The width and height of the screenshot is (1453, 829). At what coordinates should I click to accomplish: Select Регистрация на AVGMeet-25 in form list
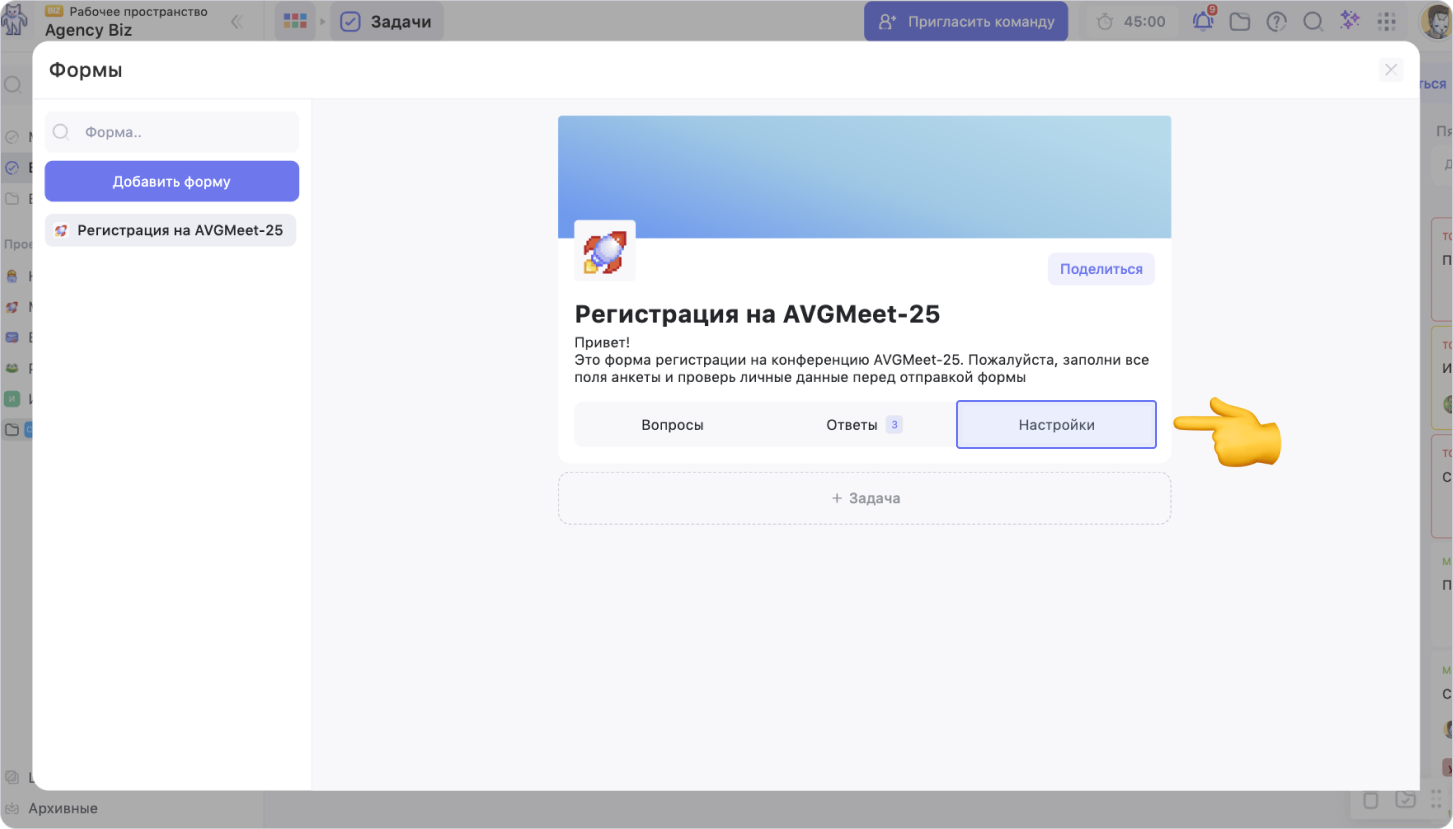coord(171,230)
